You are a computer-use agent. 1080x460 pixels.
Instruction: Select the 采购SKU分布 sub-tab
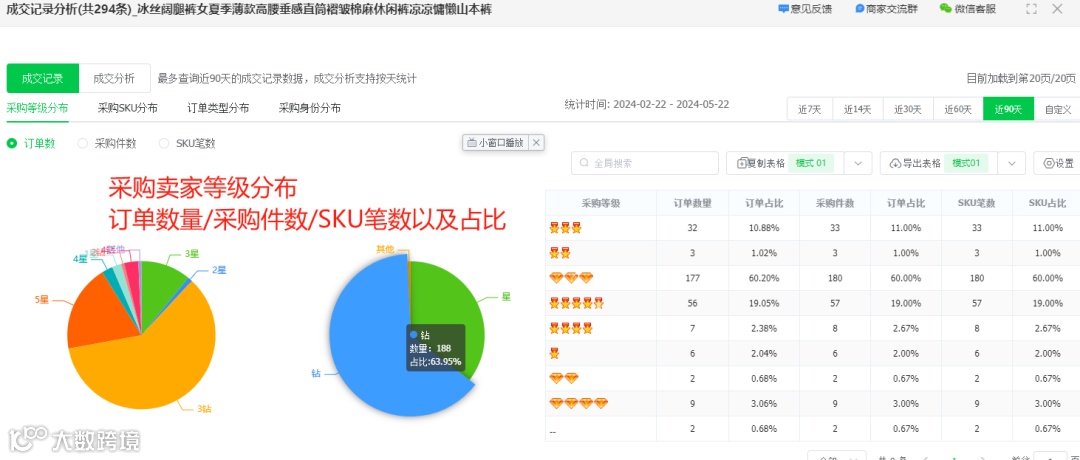click(127, 108)
